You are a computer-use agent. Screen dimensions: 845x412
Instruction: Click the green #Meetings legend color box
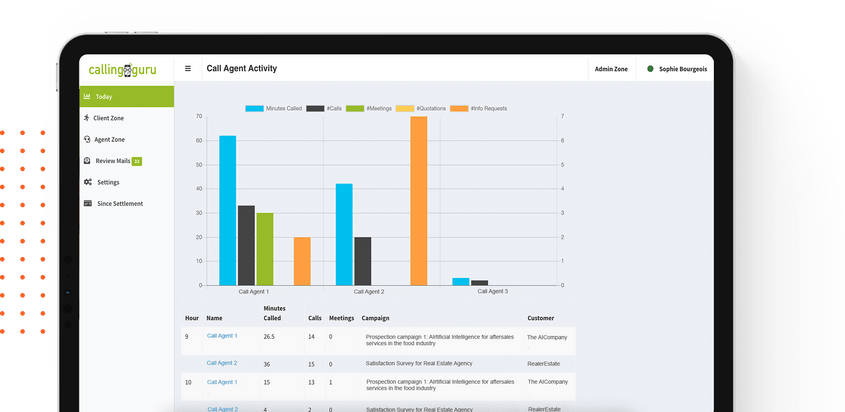(354, 108)
